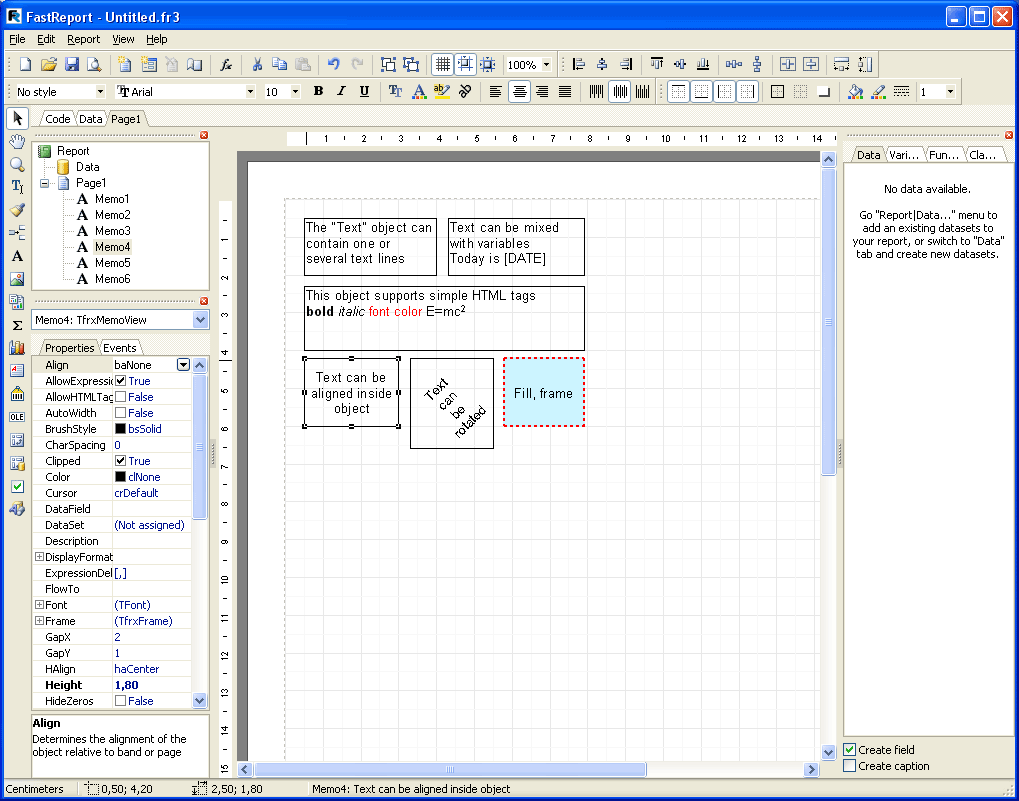The image size is (1019, 801).
Task: Open the font size 10 dropdown
Action: [x=295, y=92]
